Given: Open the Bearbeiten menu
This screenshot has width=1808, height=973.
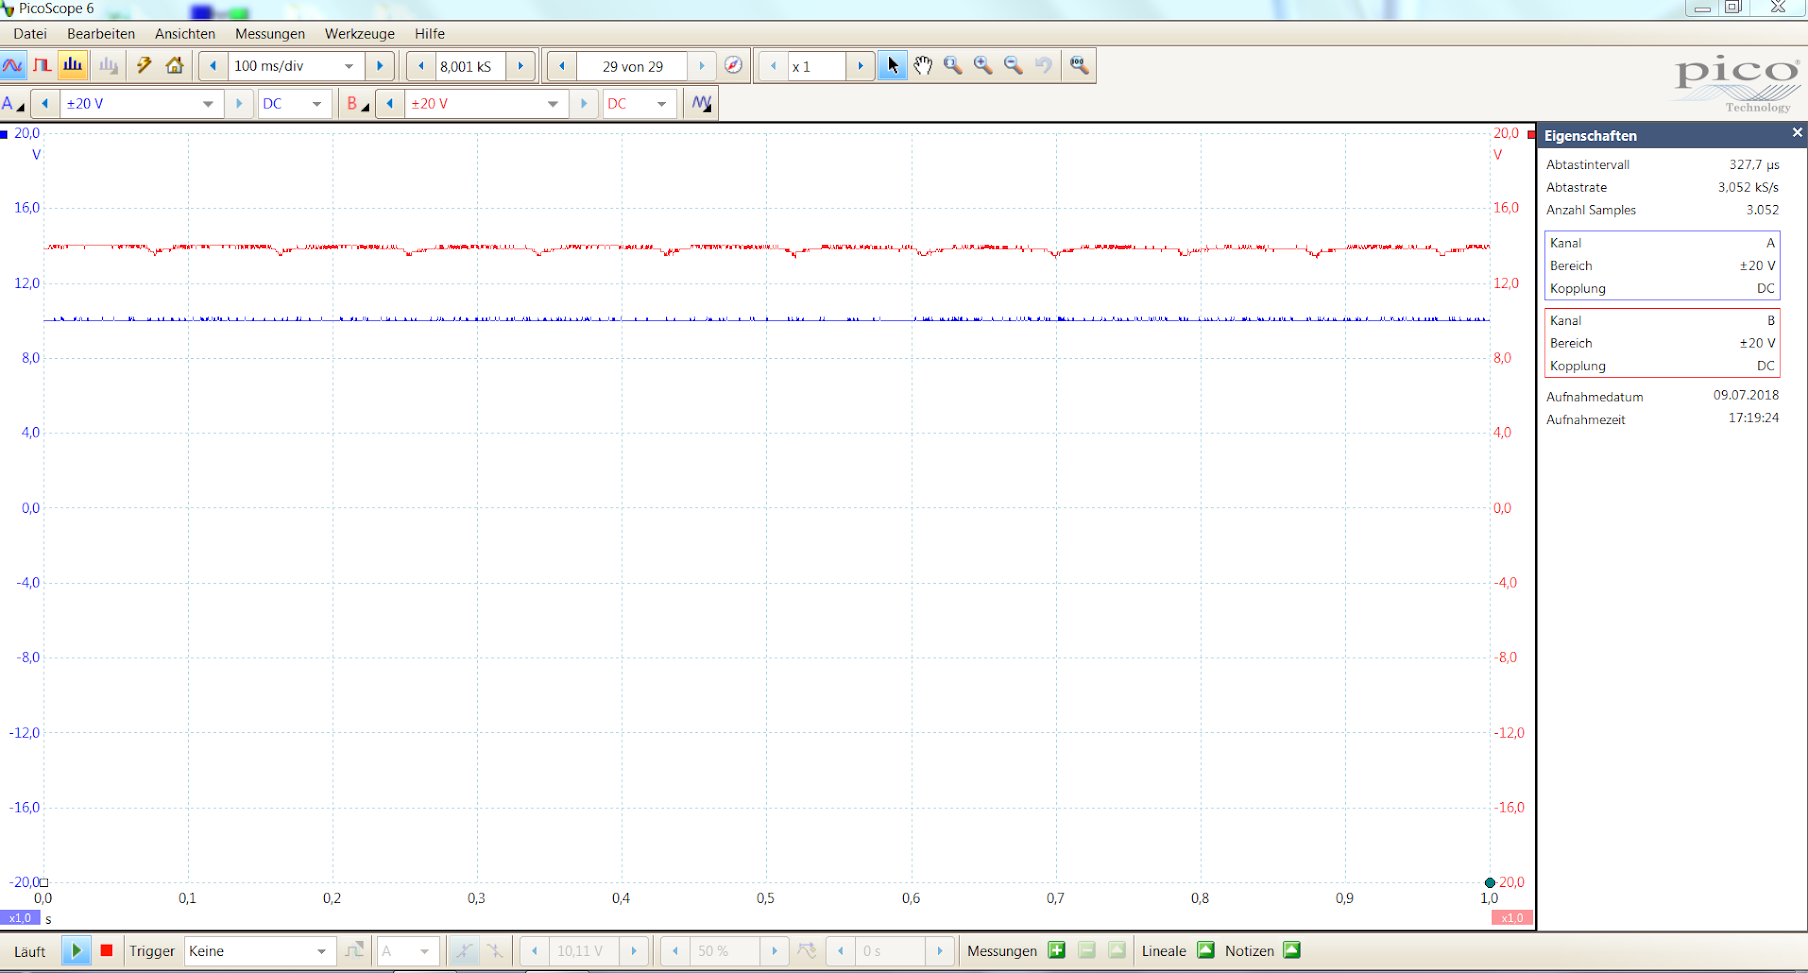Looking at the screenshot, I should click(x=101, y=34).
